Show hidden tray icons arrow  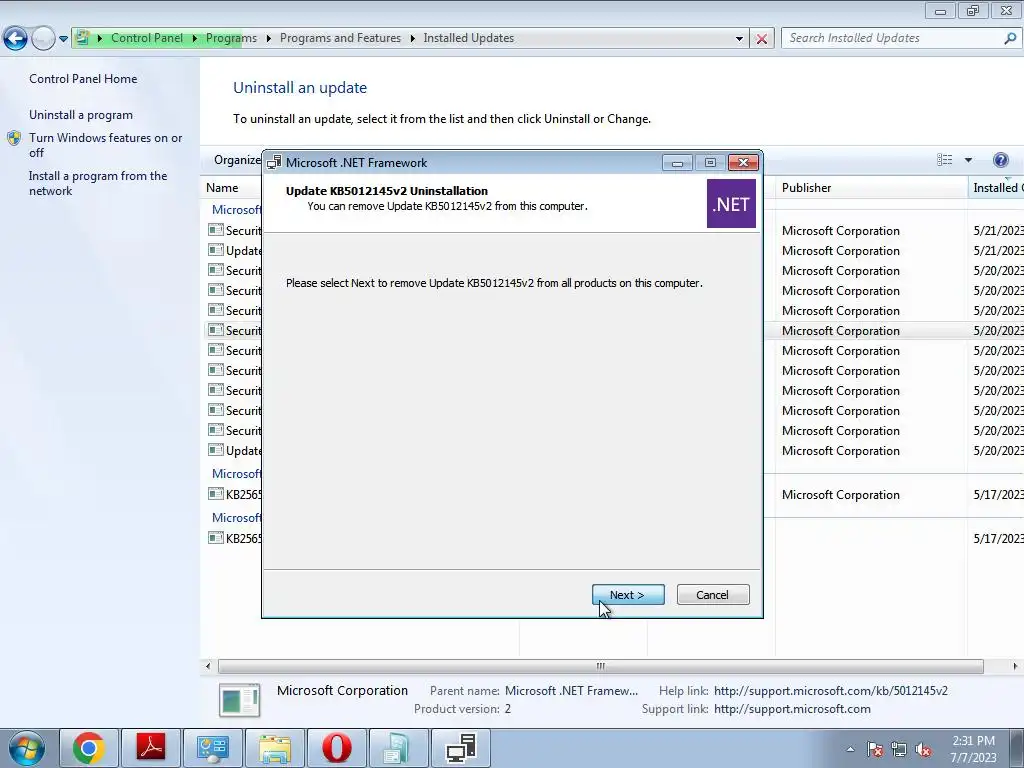click(x=850, y=749)
